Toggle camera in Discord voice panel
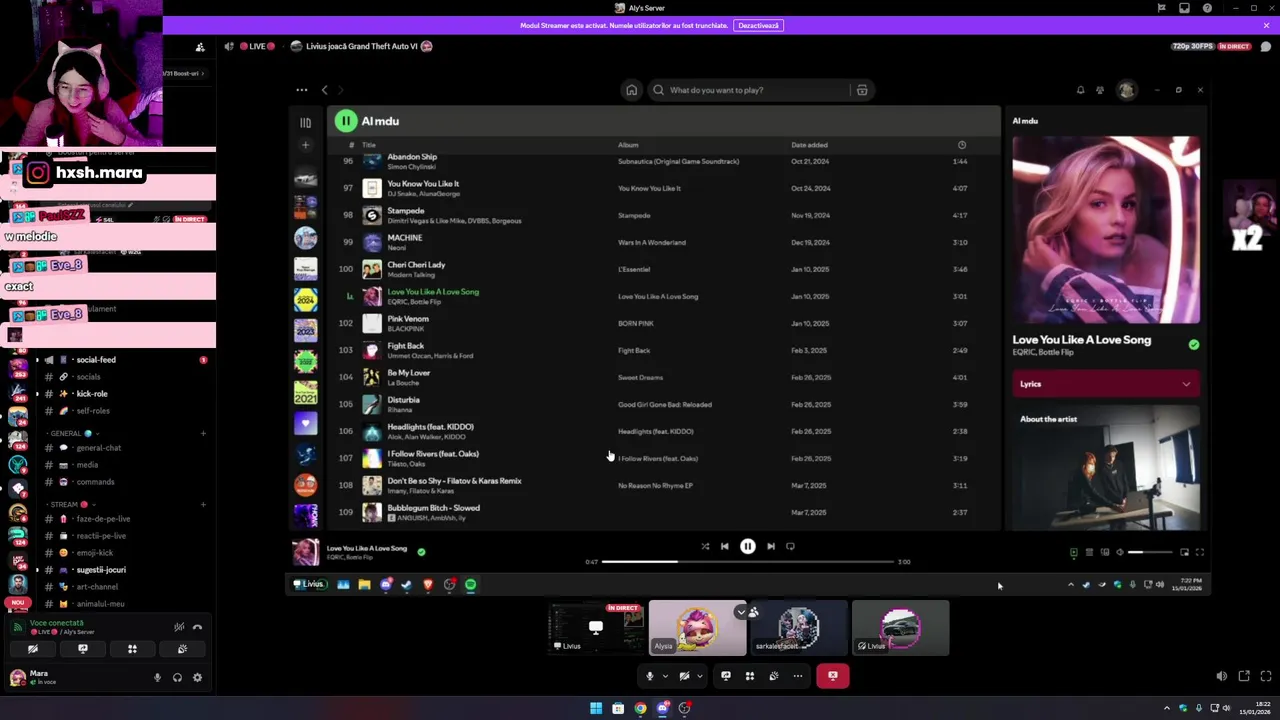Screen dimensions: 1280x720 [33, 649]
